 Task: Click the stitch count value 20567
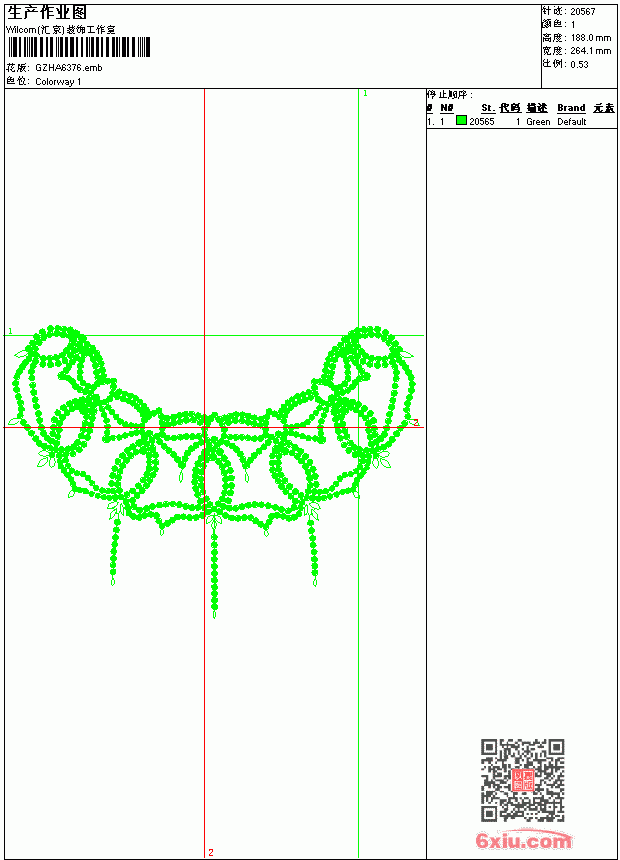pos(583,12)
